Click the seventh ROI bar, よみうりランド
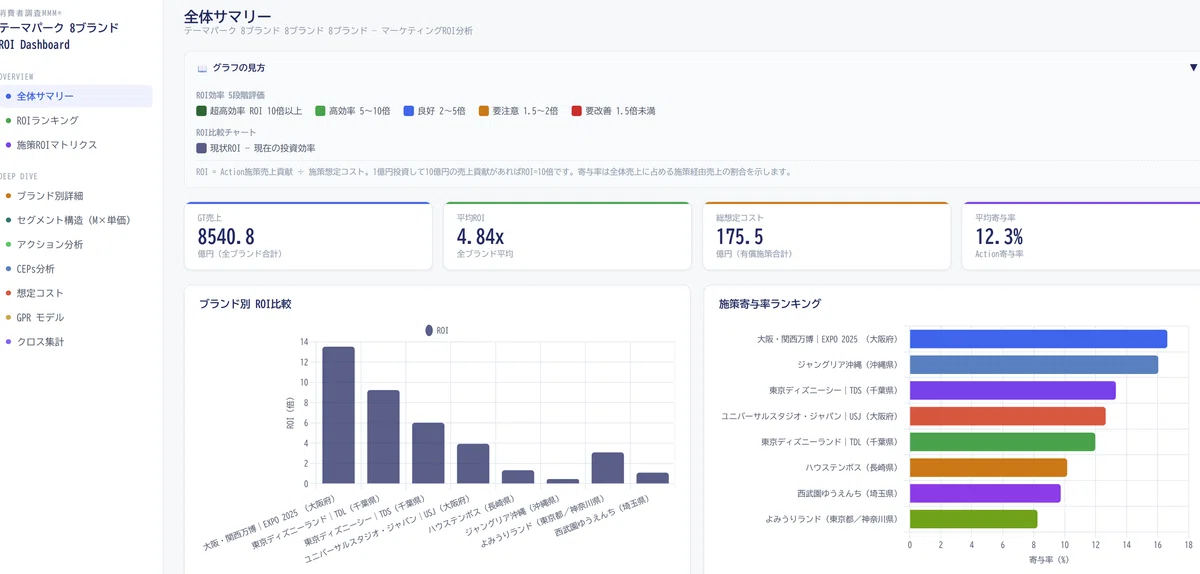 pos(608,468)
